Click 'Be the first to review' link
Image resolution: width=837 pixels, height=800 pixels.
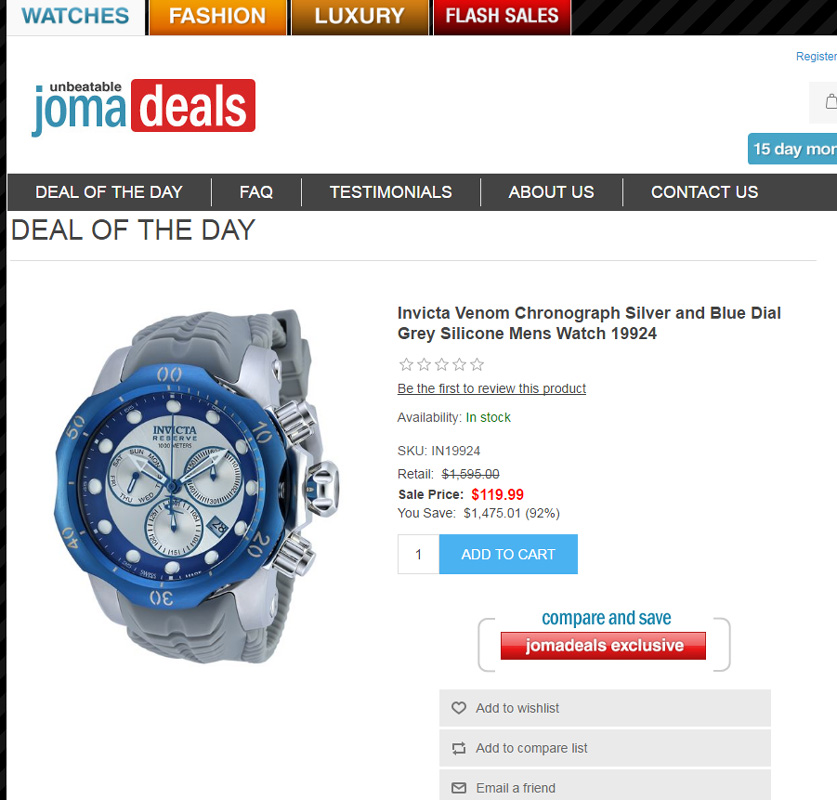pos(492,389)
